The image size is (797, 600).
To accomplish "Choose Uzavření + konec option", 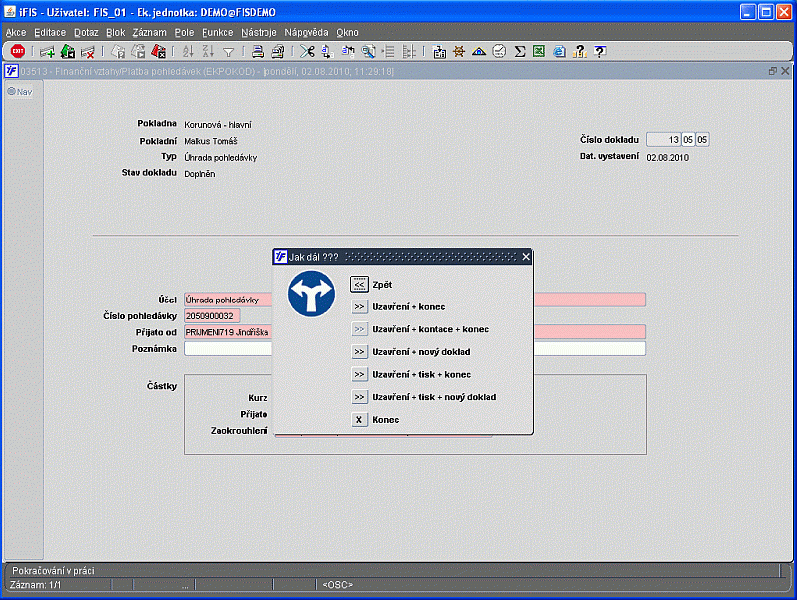I will click(x=360, y=306).
